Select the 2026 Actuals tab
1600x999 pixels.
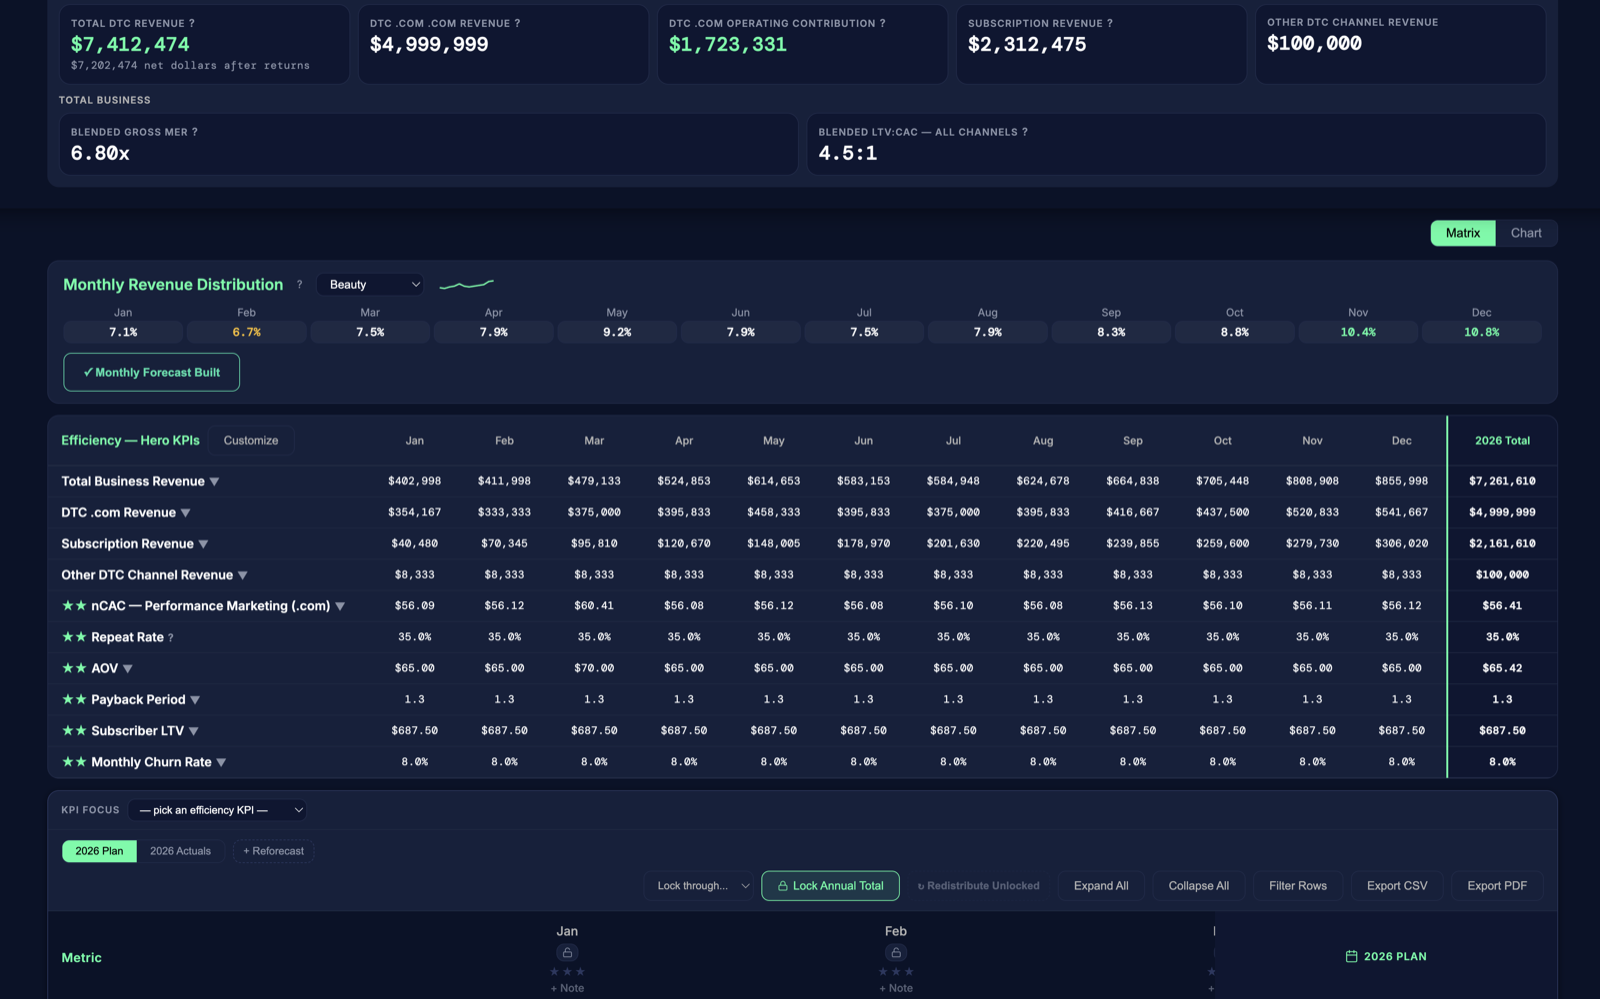pos(180,851)
